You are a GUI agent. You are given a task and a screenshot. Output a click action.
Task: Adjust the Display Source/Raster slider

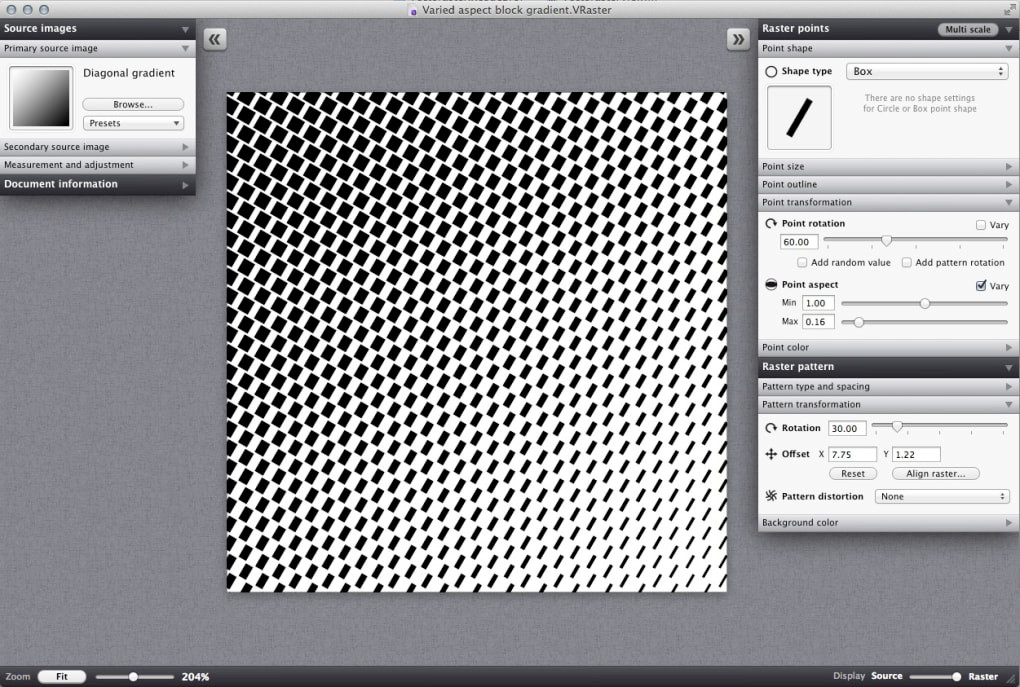pyautogui.click(x=956, y=677)
